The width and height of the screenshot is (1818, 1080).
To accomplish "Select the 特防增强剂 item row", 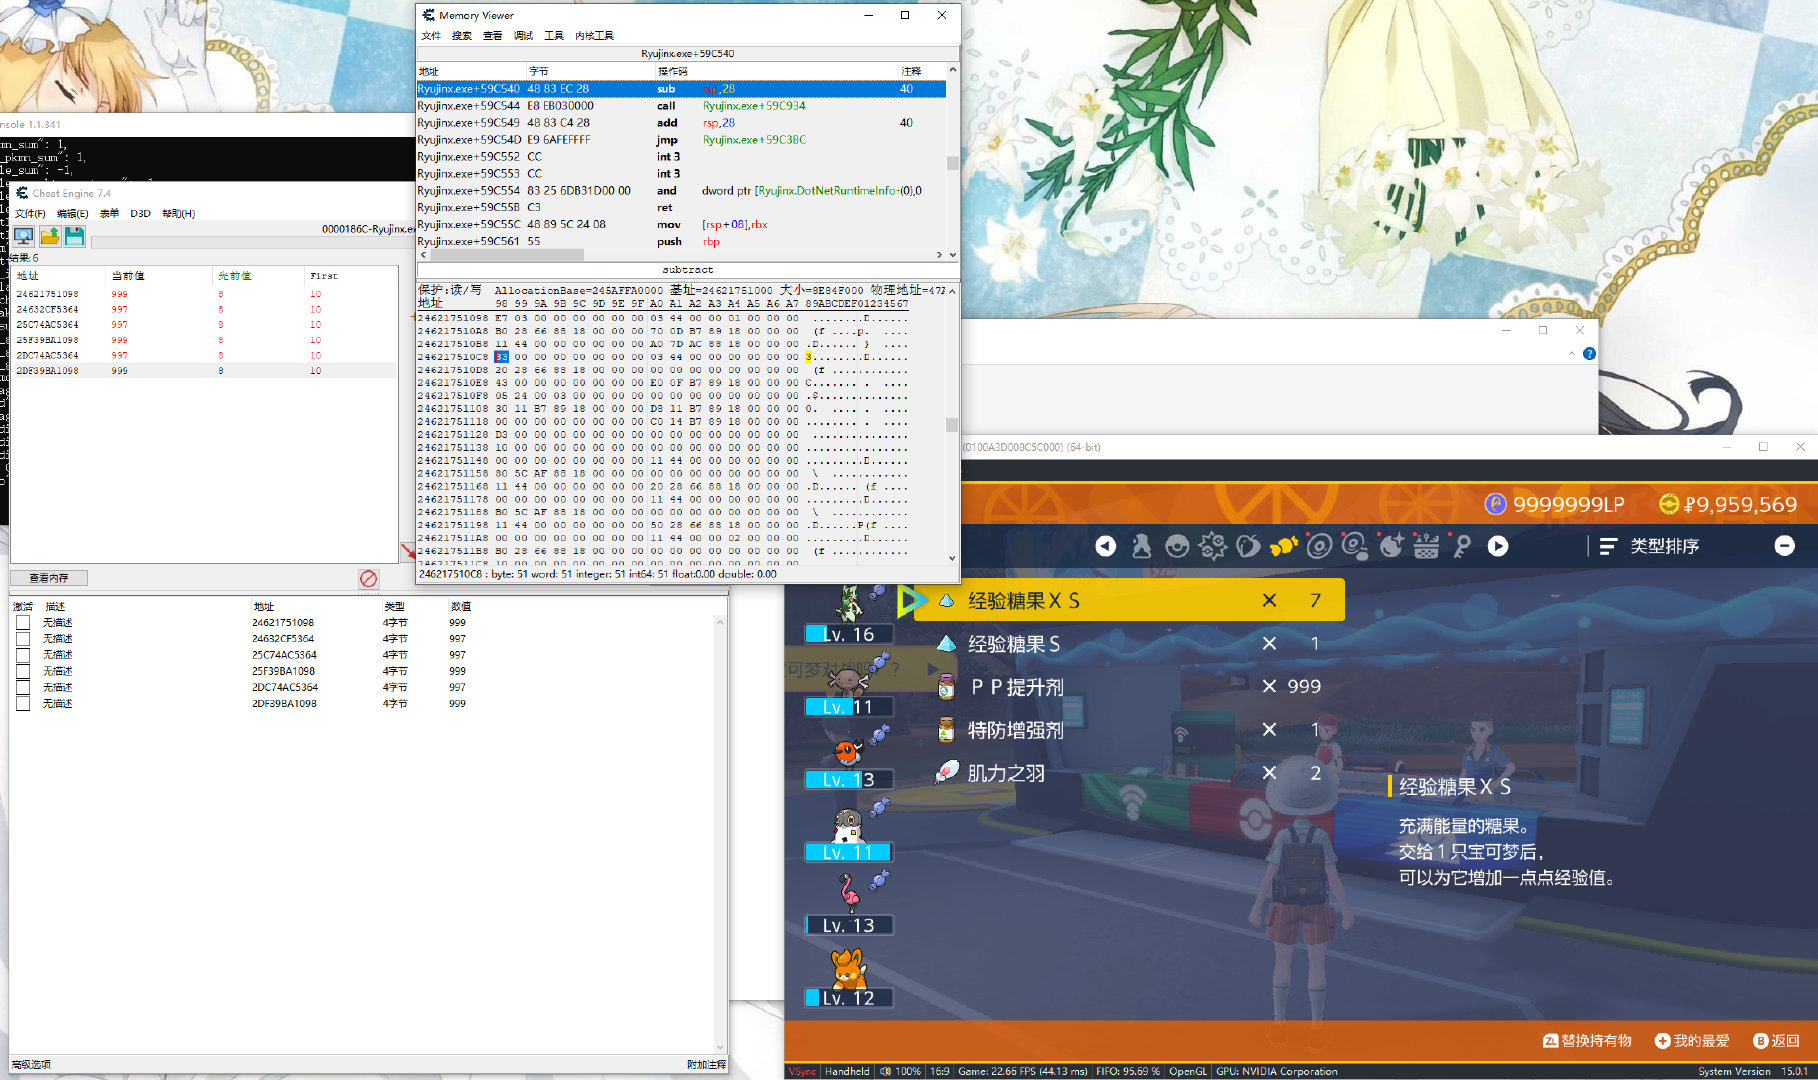I will tap(1129, 730).
